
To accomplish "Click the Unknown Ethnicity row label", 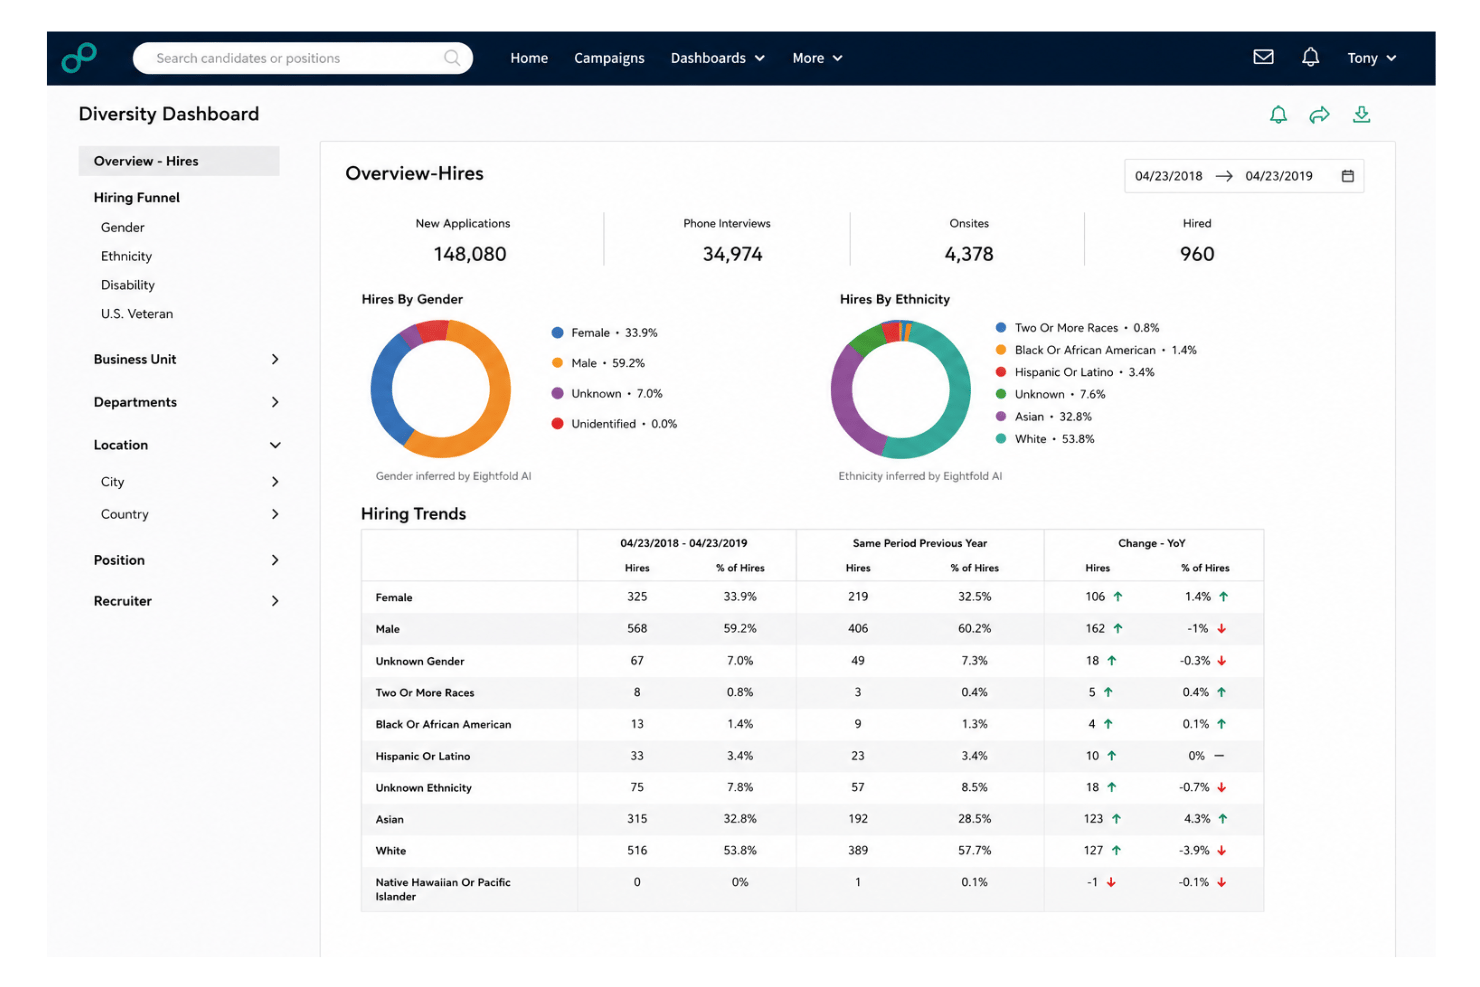I will (424, 788).
